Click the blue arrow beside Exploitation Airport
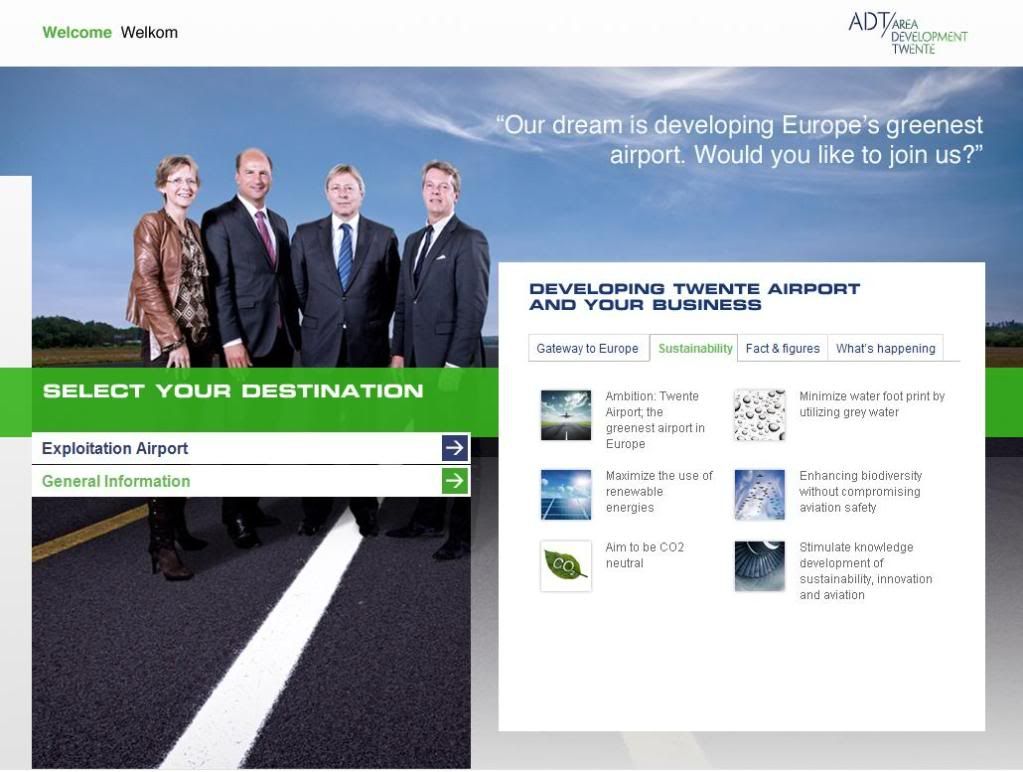1023x772 pixels. [455, 448]
